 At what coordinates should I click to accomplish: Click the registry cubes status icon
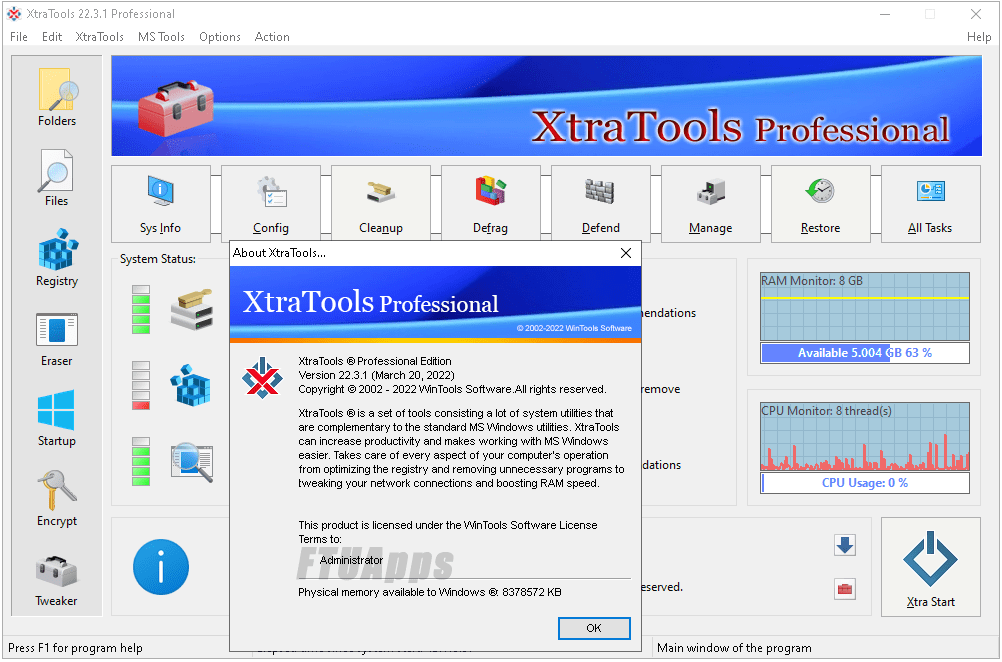coord(190,385)
